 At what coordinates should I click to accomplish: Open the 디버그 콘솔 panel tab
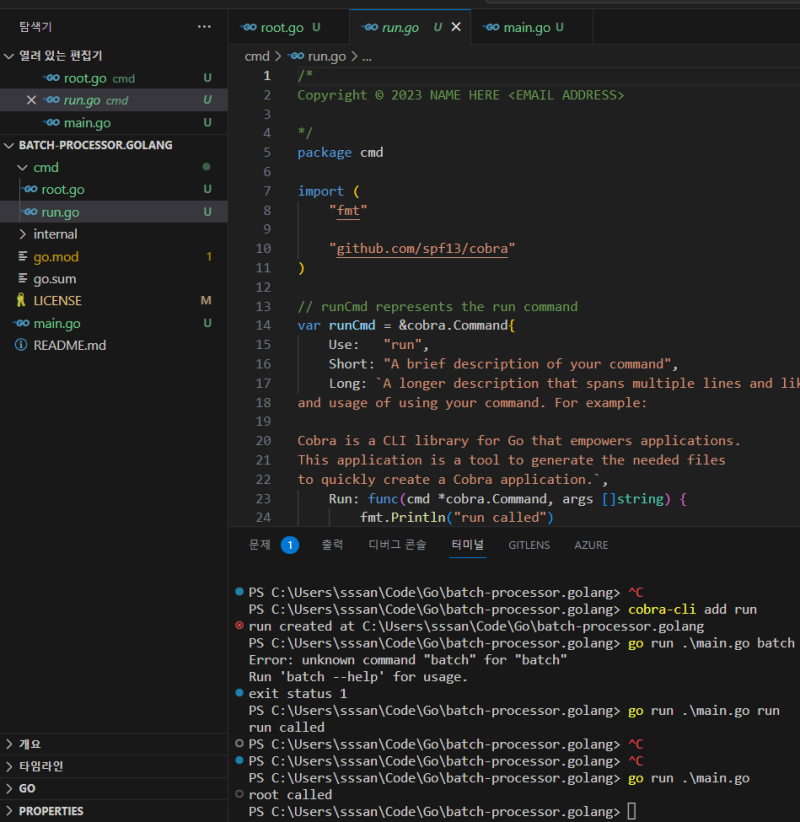pyautogui.click(x=397, y=545)
